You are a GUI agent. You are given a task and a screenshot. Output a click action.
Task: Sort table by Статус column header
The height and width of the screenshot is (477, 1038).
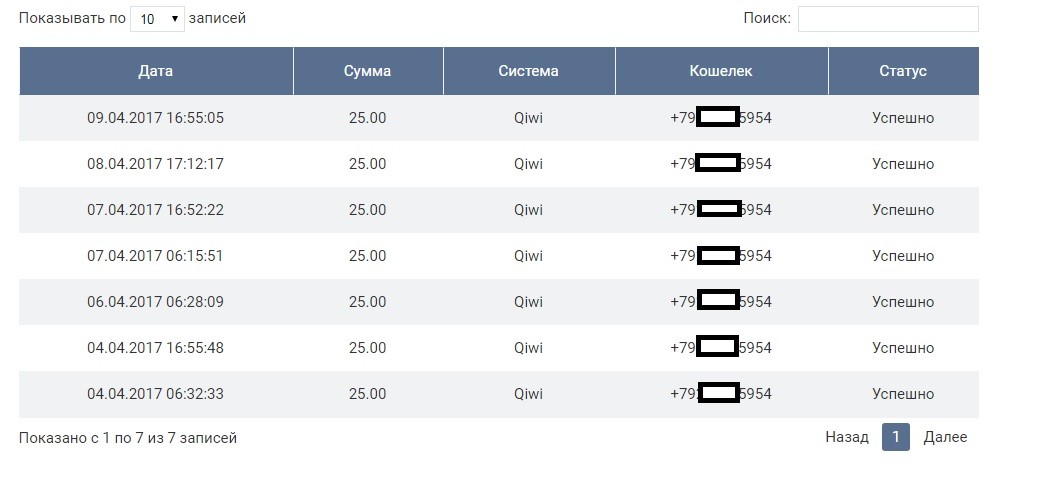[903, 71]
